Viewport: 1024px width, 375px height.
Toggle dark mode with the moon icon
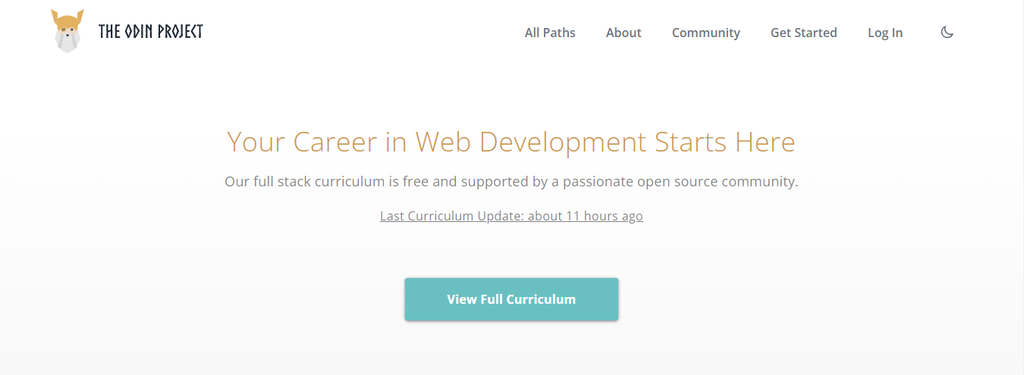pos(947,33)
